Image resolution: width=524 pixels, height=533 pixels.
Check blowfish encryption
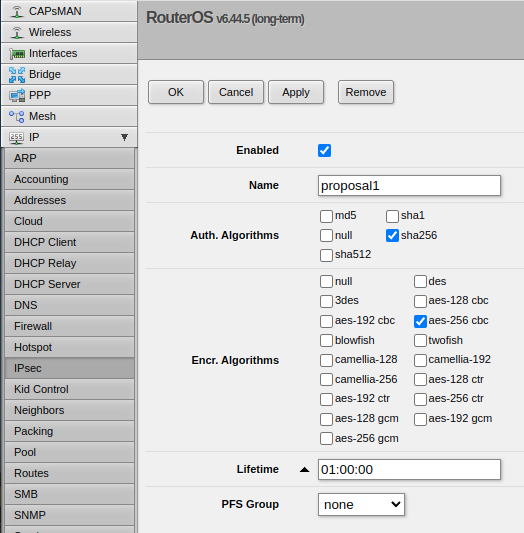tap(326, 341)
